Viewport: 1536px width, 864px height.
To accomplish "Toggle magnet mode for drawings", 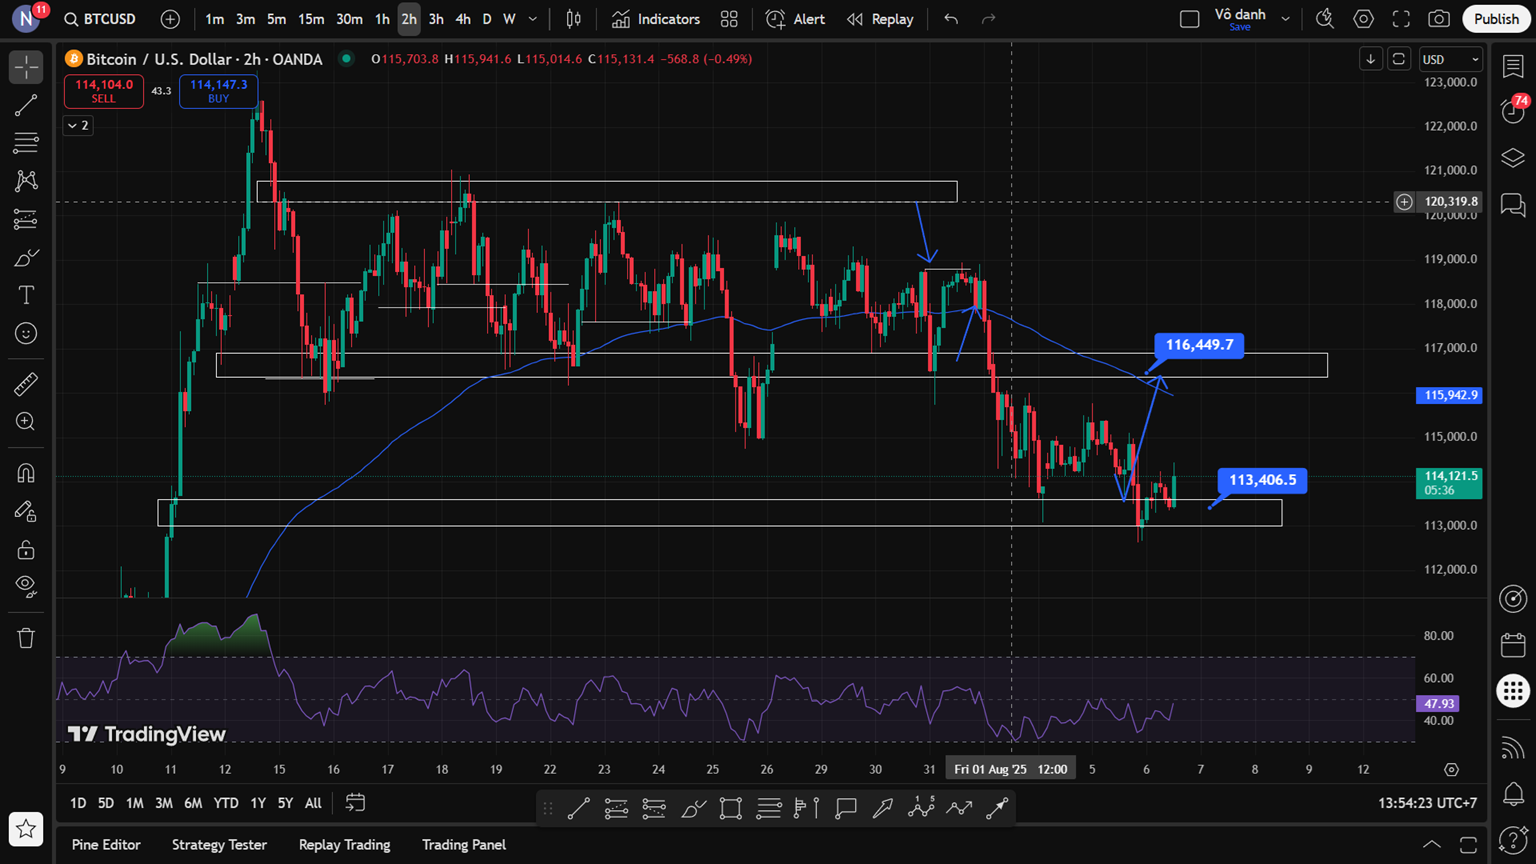I will pyautogui.click(x=26, y=473).
